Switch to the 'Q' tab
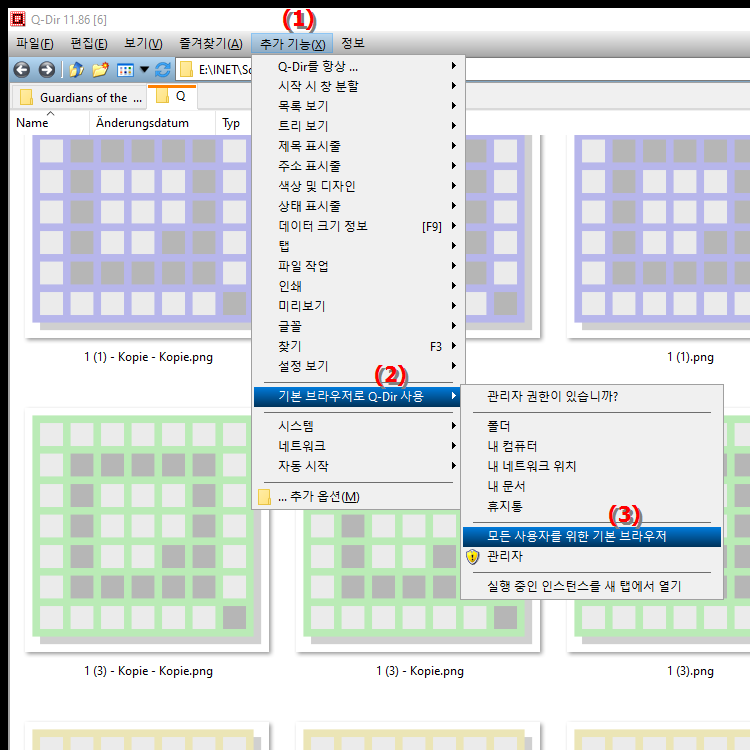Image resolution: width=750 pixels, height=750 pixels. coord(172,97)
